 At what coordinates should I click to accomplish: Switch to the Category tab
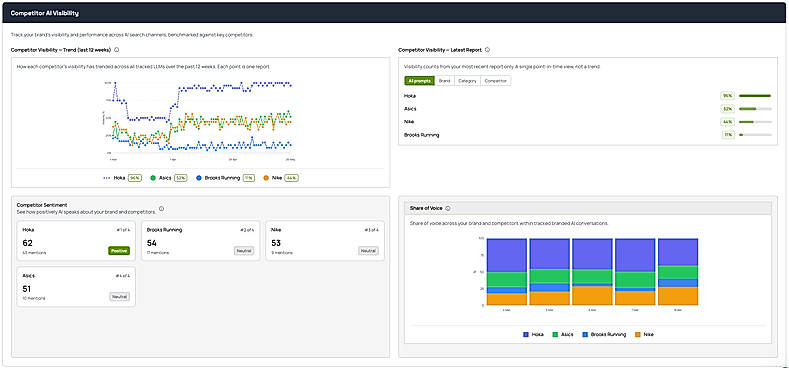[467, 81]
